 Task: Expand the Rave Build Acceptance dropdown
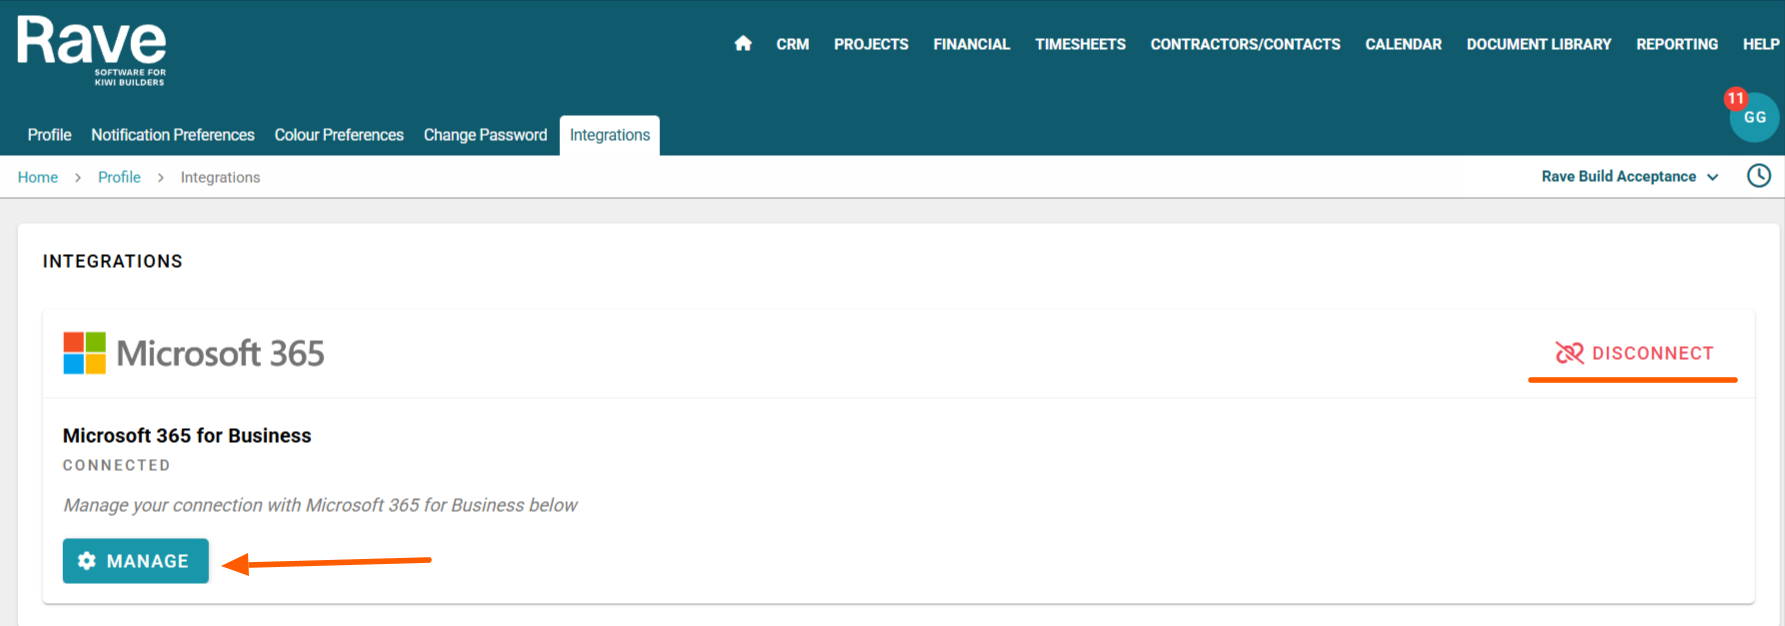pos(1629,176)
